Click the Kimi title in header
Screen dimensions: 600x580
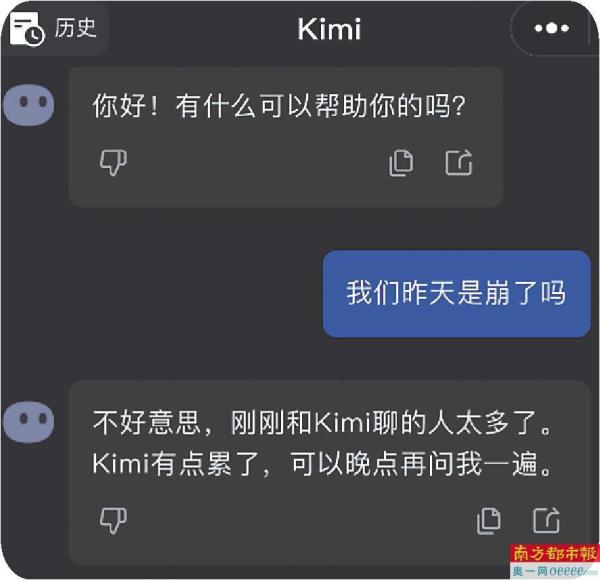coord(329,29)
